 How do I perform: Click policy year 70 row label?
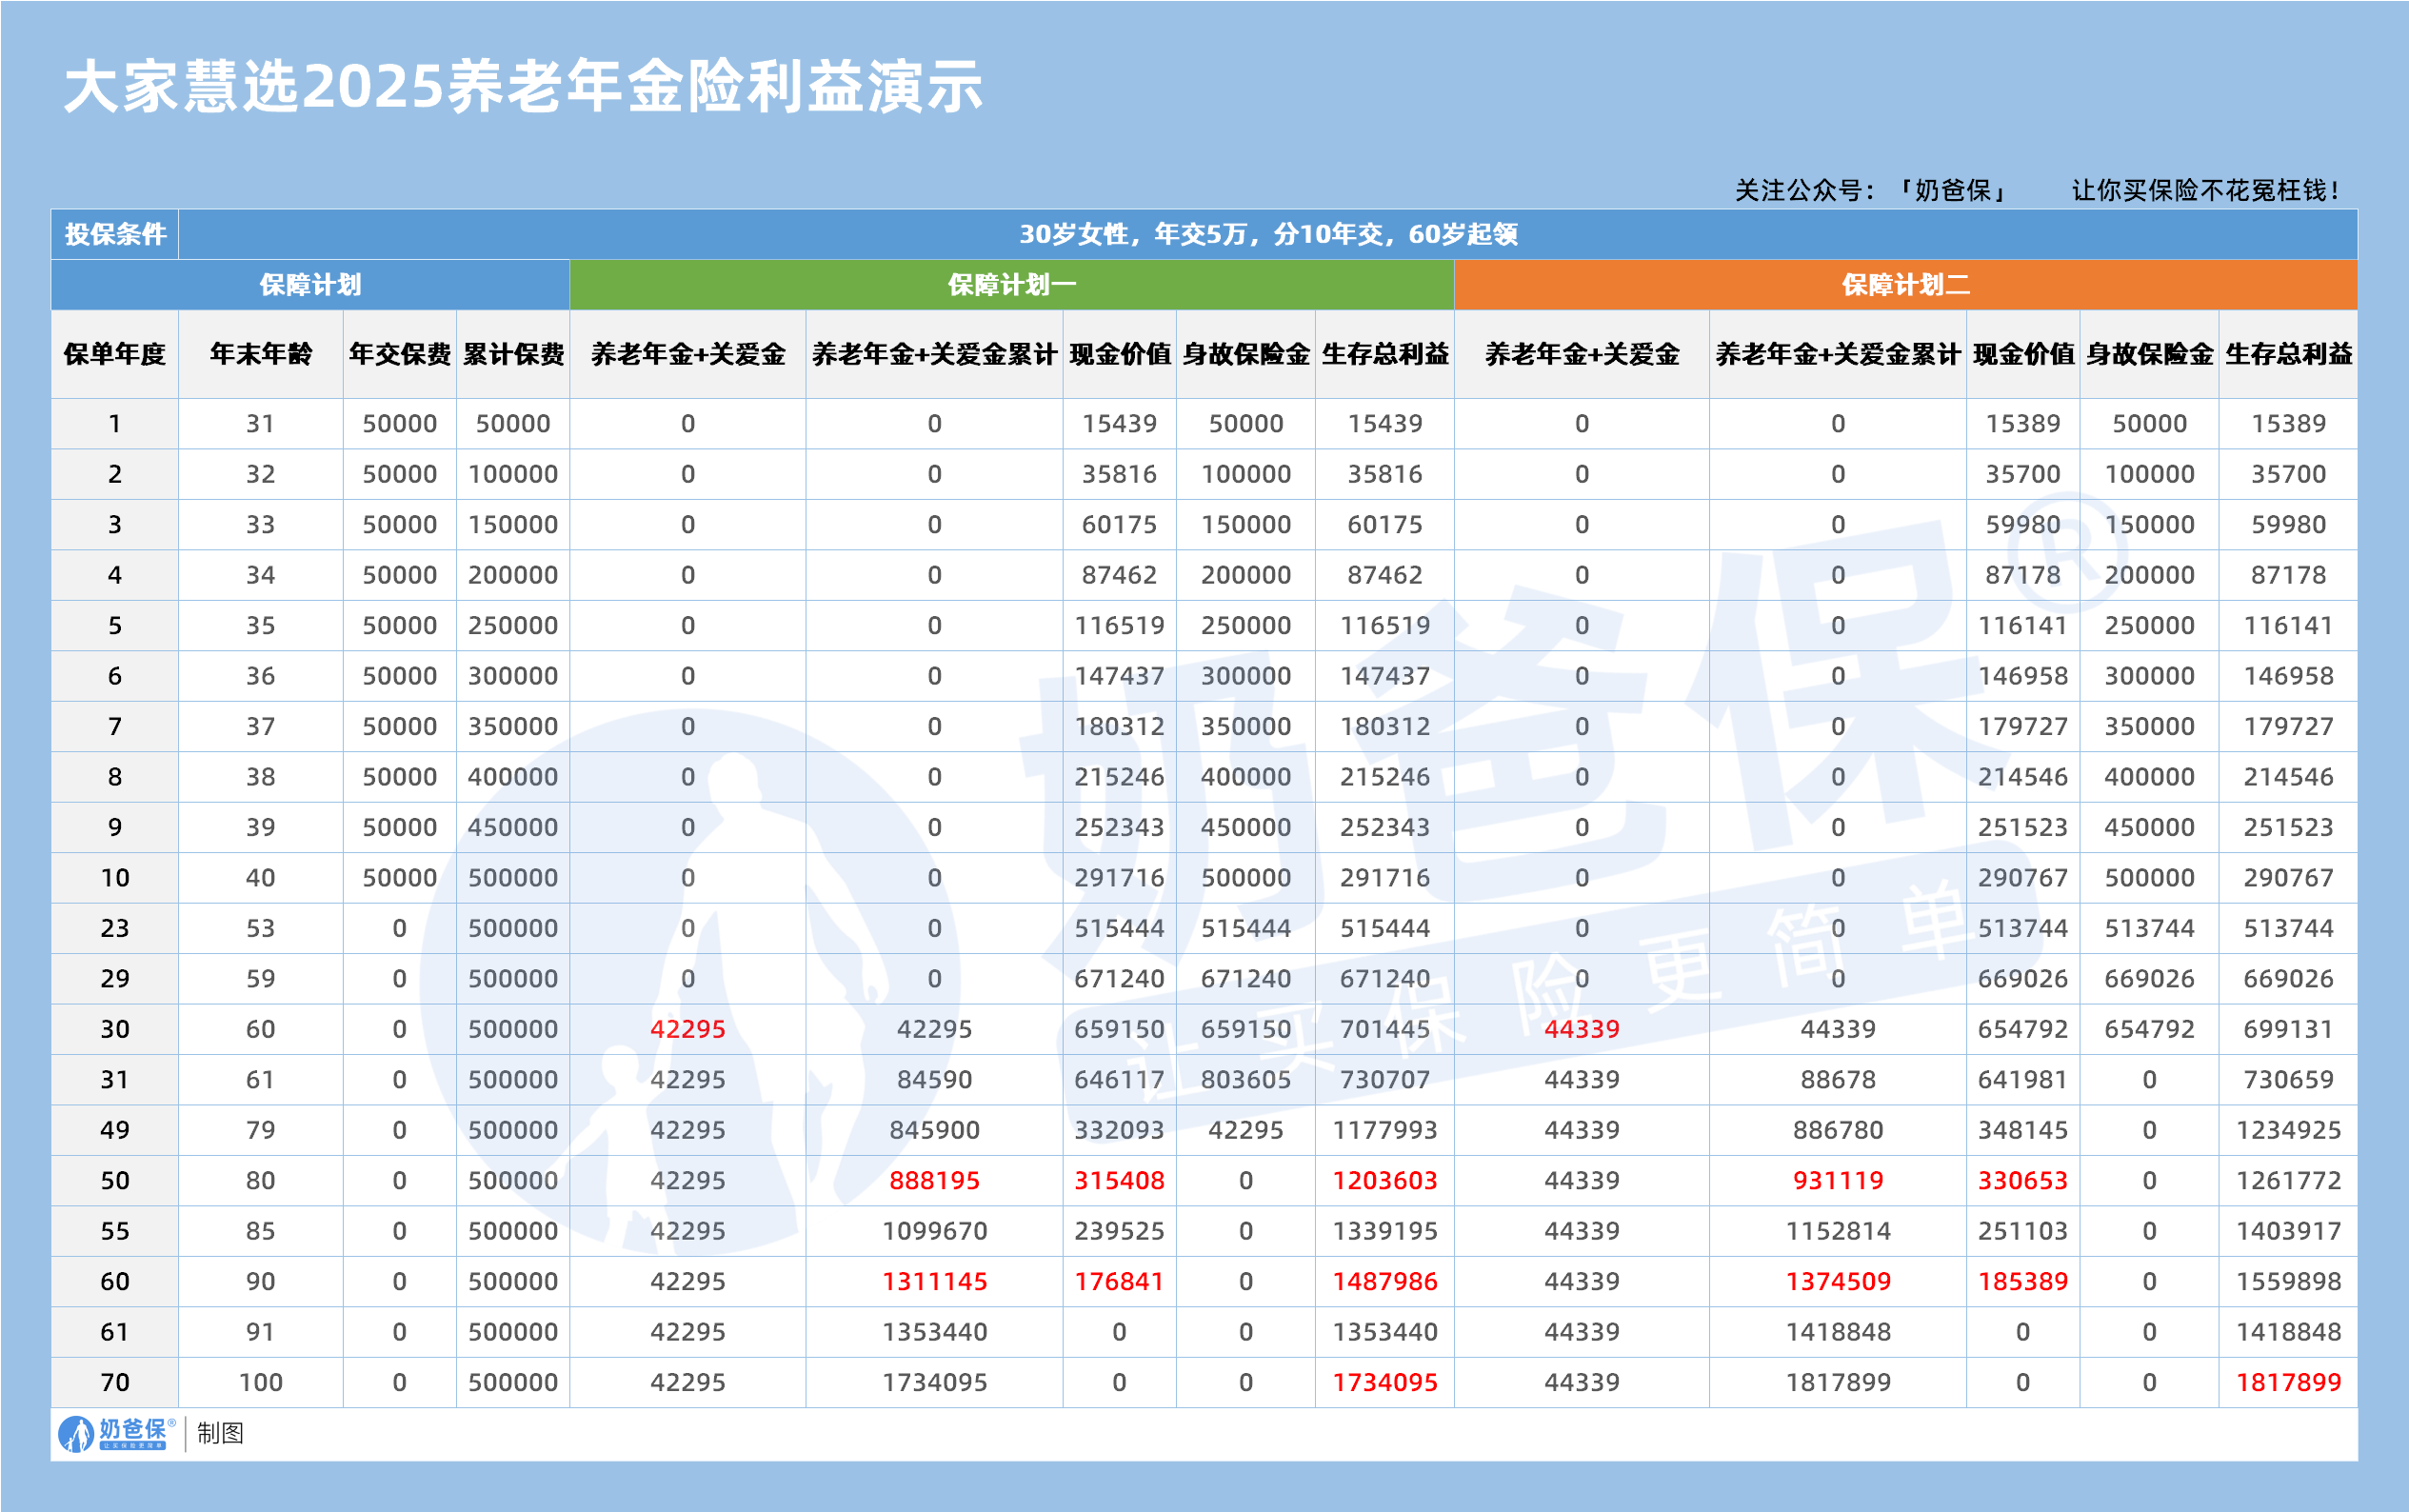point(115,1382)
